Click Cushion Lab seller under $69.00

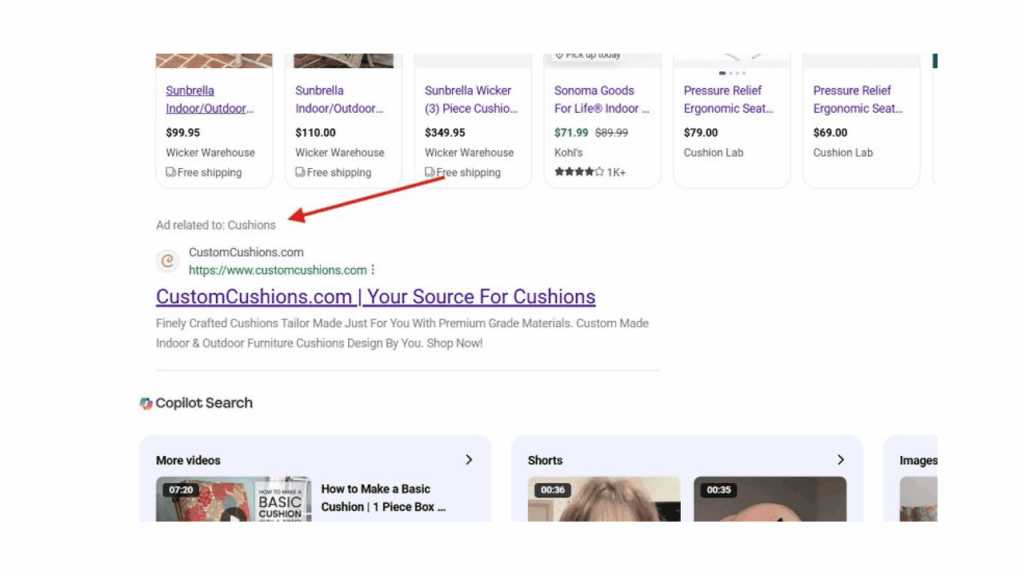point(842,152)
